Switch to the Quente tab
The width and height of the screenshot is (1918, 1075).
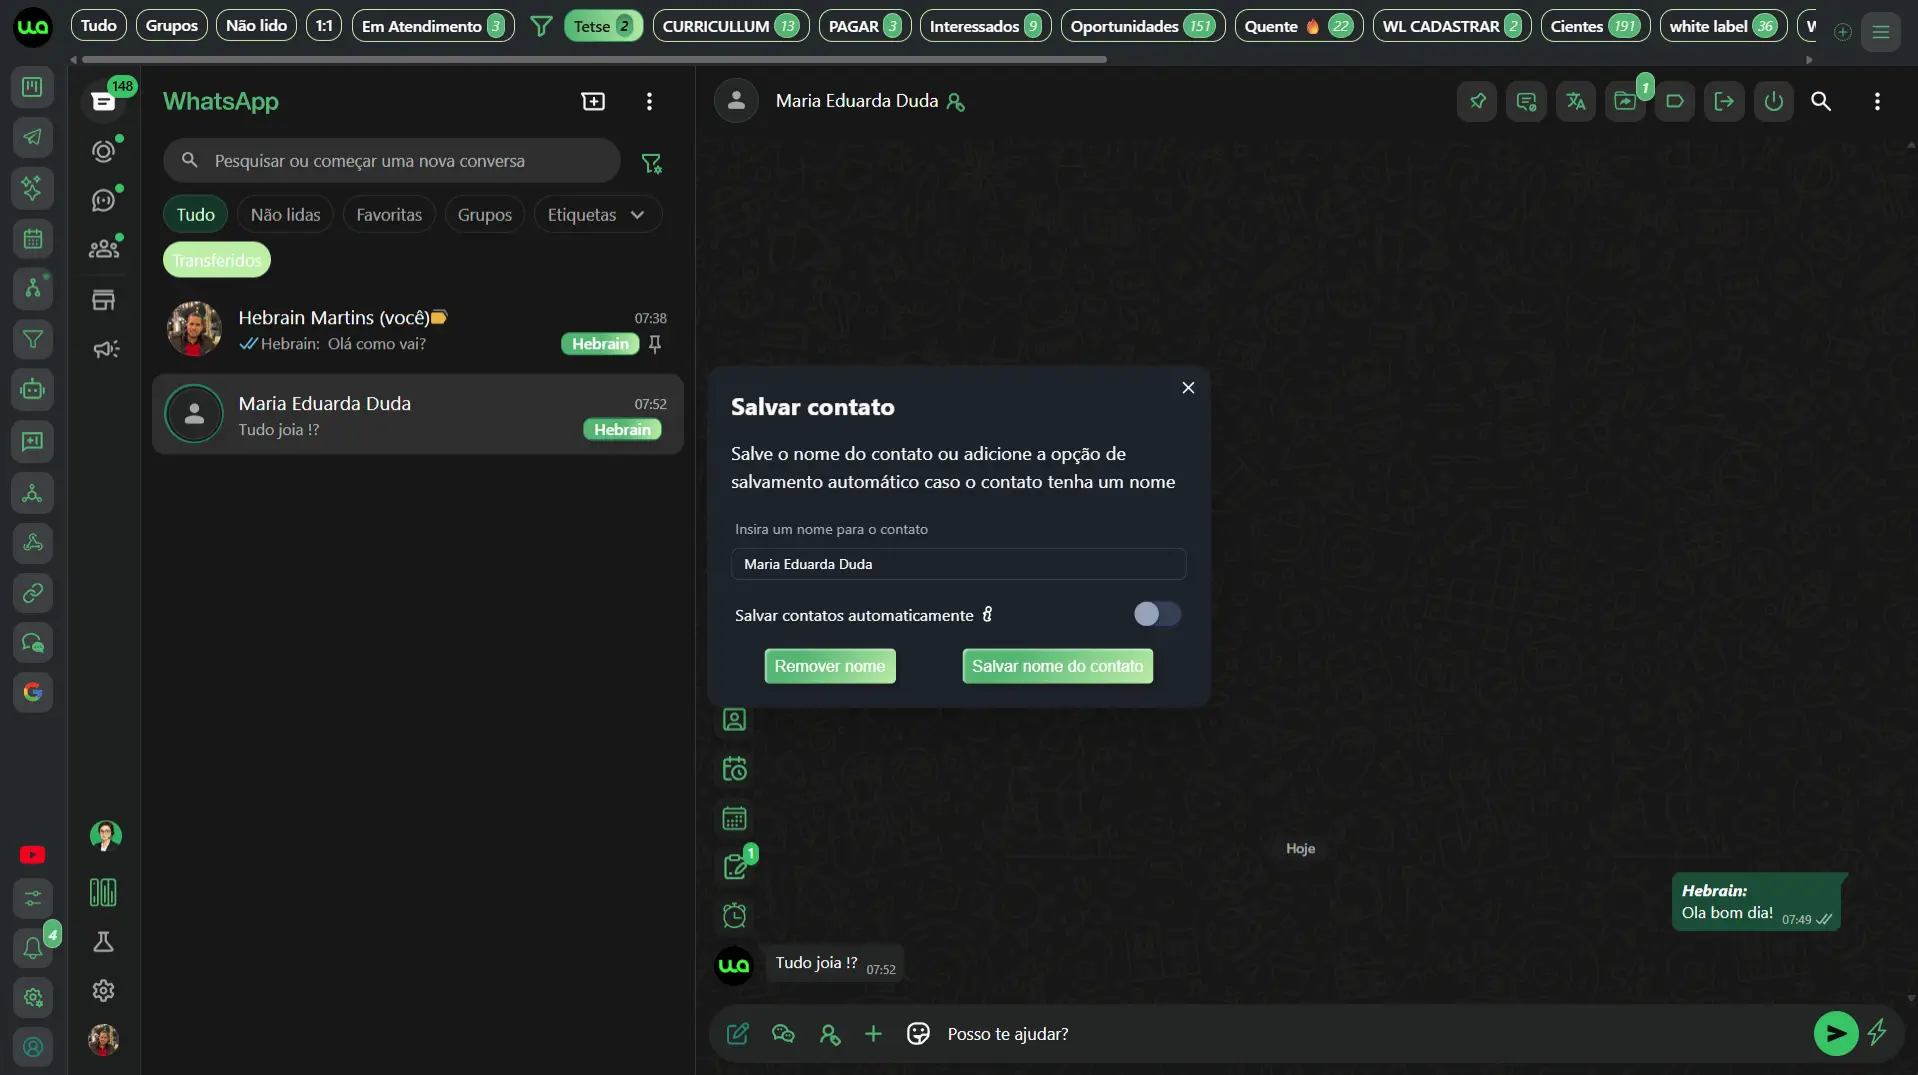click(x=1298, y=26)
